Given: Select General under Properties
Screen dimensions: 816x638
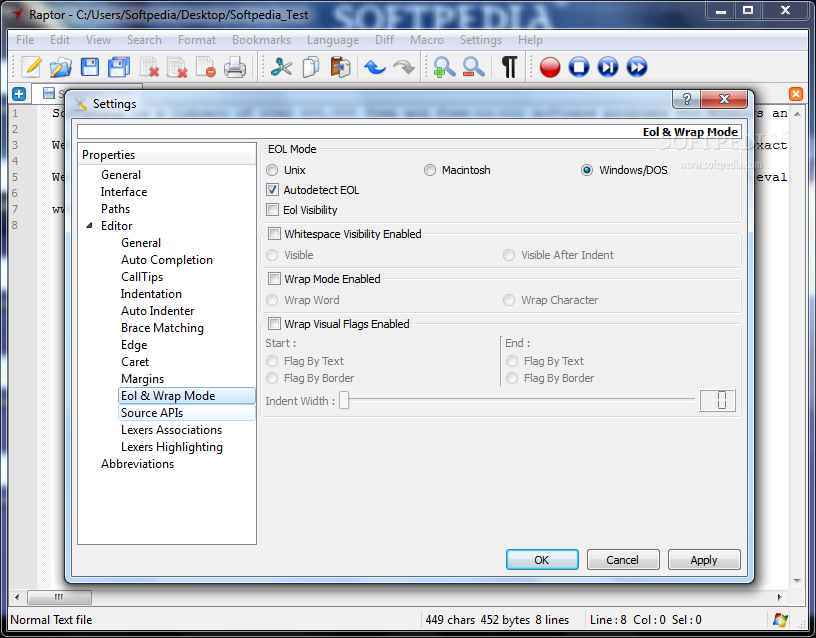Looking at the screenshot, I should point(121,175).
